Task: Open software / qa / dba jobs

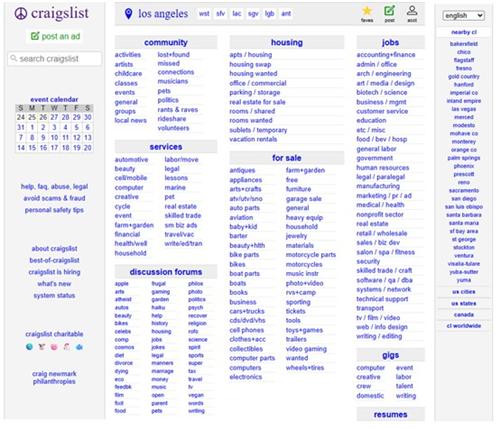Action: 385,280
